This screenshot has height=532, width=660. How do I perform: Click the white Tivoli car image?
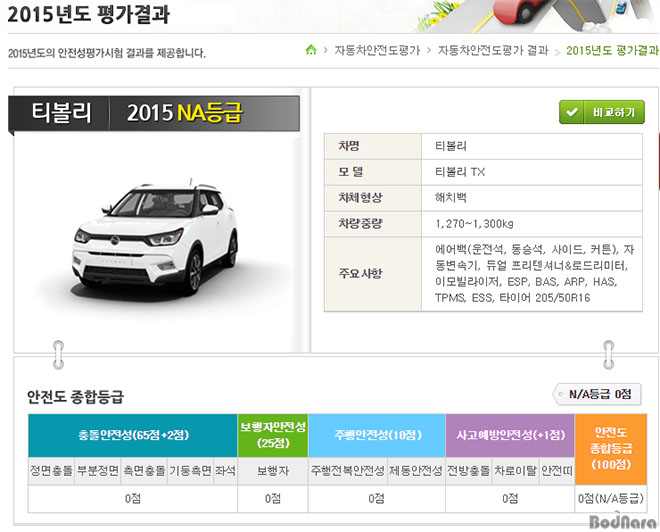(x=157, y=238)
